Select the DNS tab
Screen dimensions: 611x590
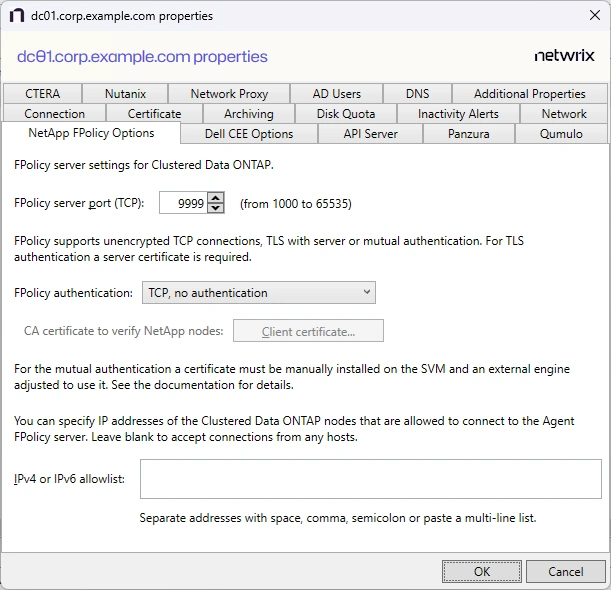coord(417,94)
